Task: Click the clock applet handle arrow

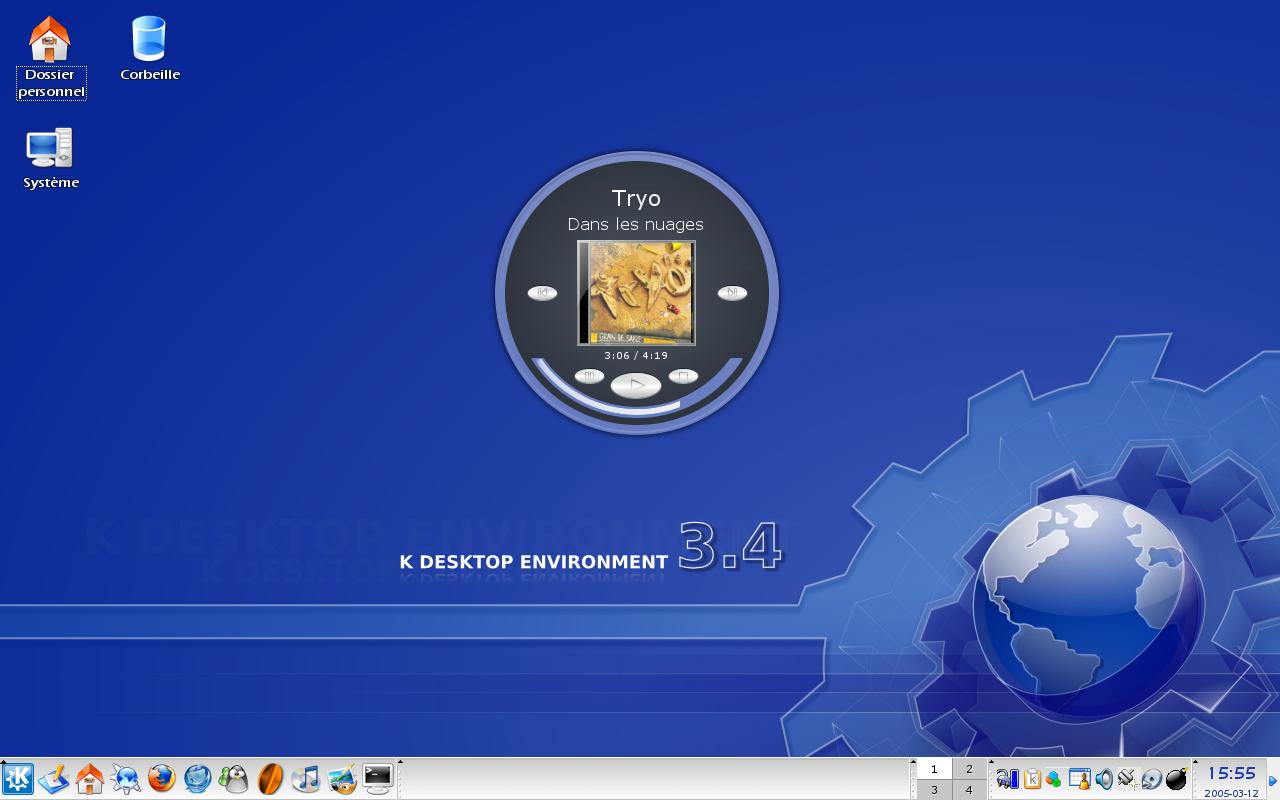Action: click(1196, 763)
